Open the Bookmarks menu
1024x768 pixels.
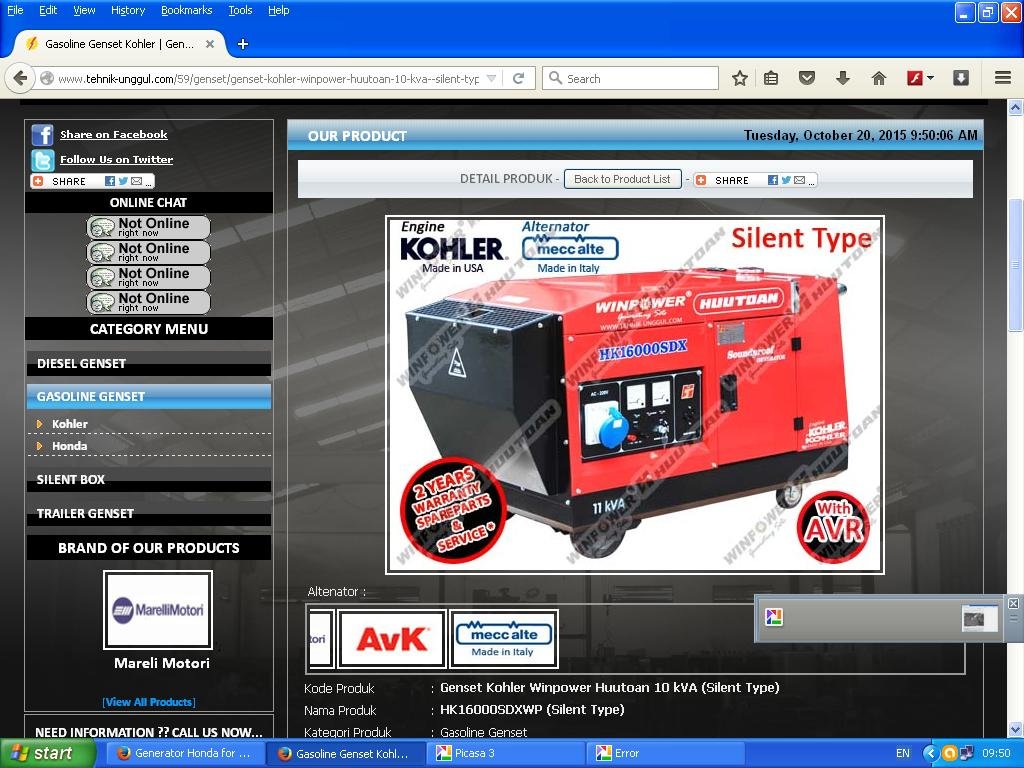pyautogui.click(x=187, y=10)
